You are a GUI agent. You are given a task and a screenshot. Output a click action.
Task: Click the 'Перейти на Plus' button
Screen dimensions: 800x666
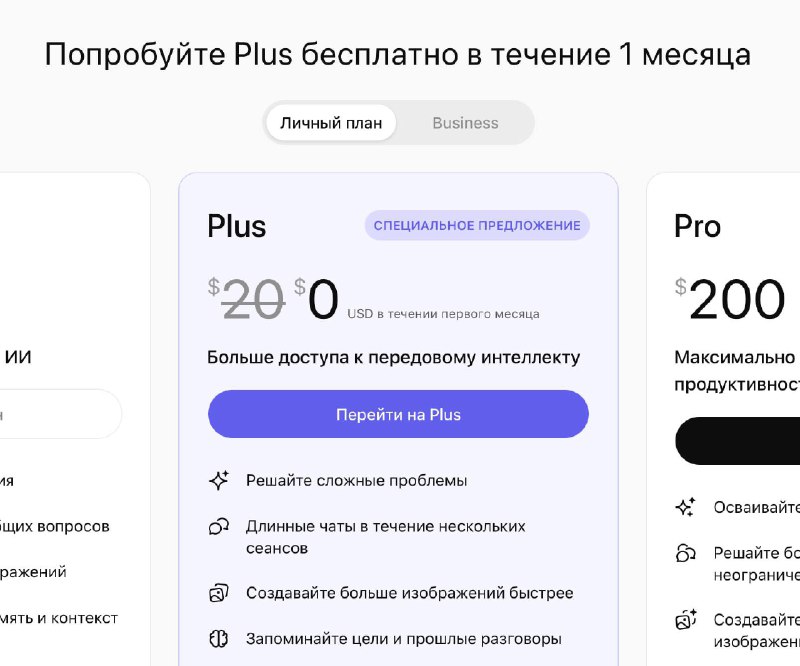(398, 414)
